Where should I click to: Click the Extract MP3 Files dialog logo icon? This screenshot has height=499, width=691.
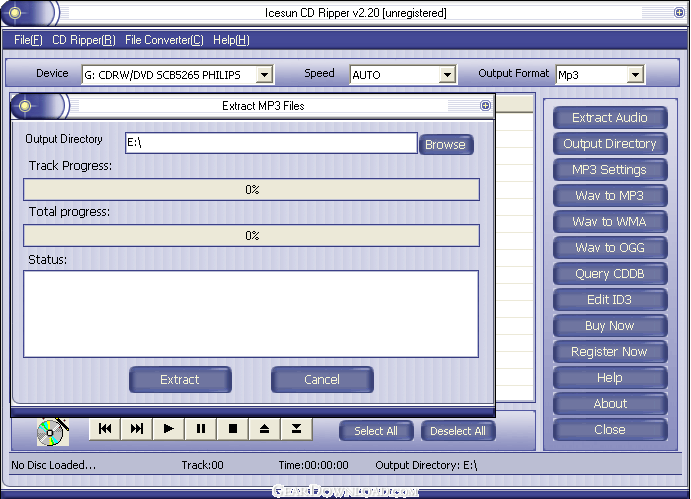pyautogui.click(x=25, y=106)
